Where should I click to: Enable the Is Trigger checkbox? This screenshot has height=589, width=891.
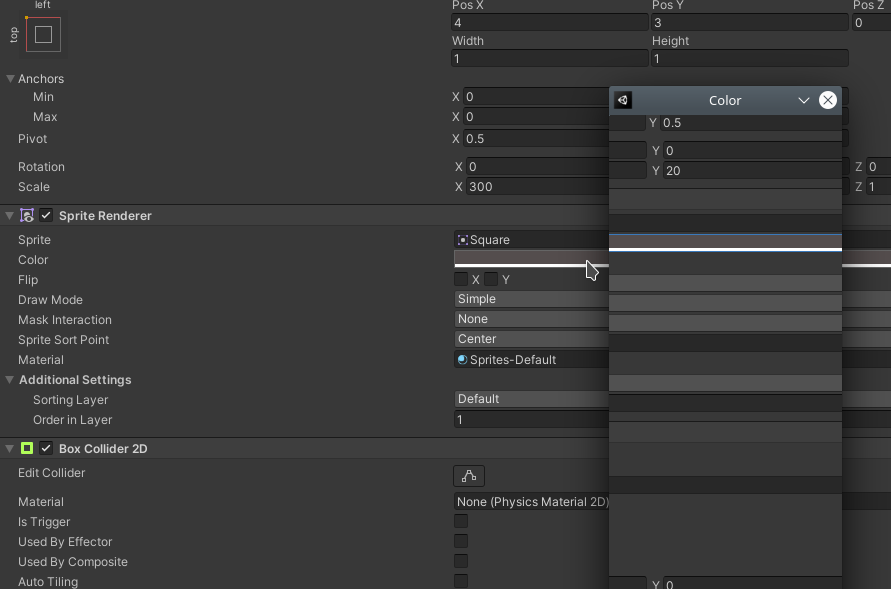(x=461, y=521)
